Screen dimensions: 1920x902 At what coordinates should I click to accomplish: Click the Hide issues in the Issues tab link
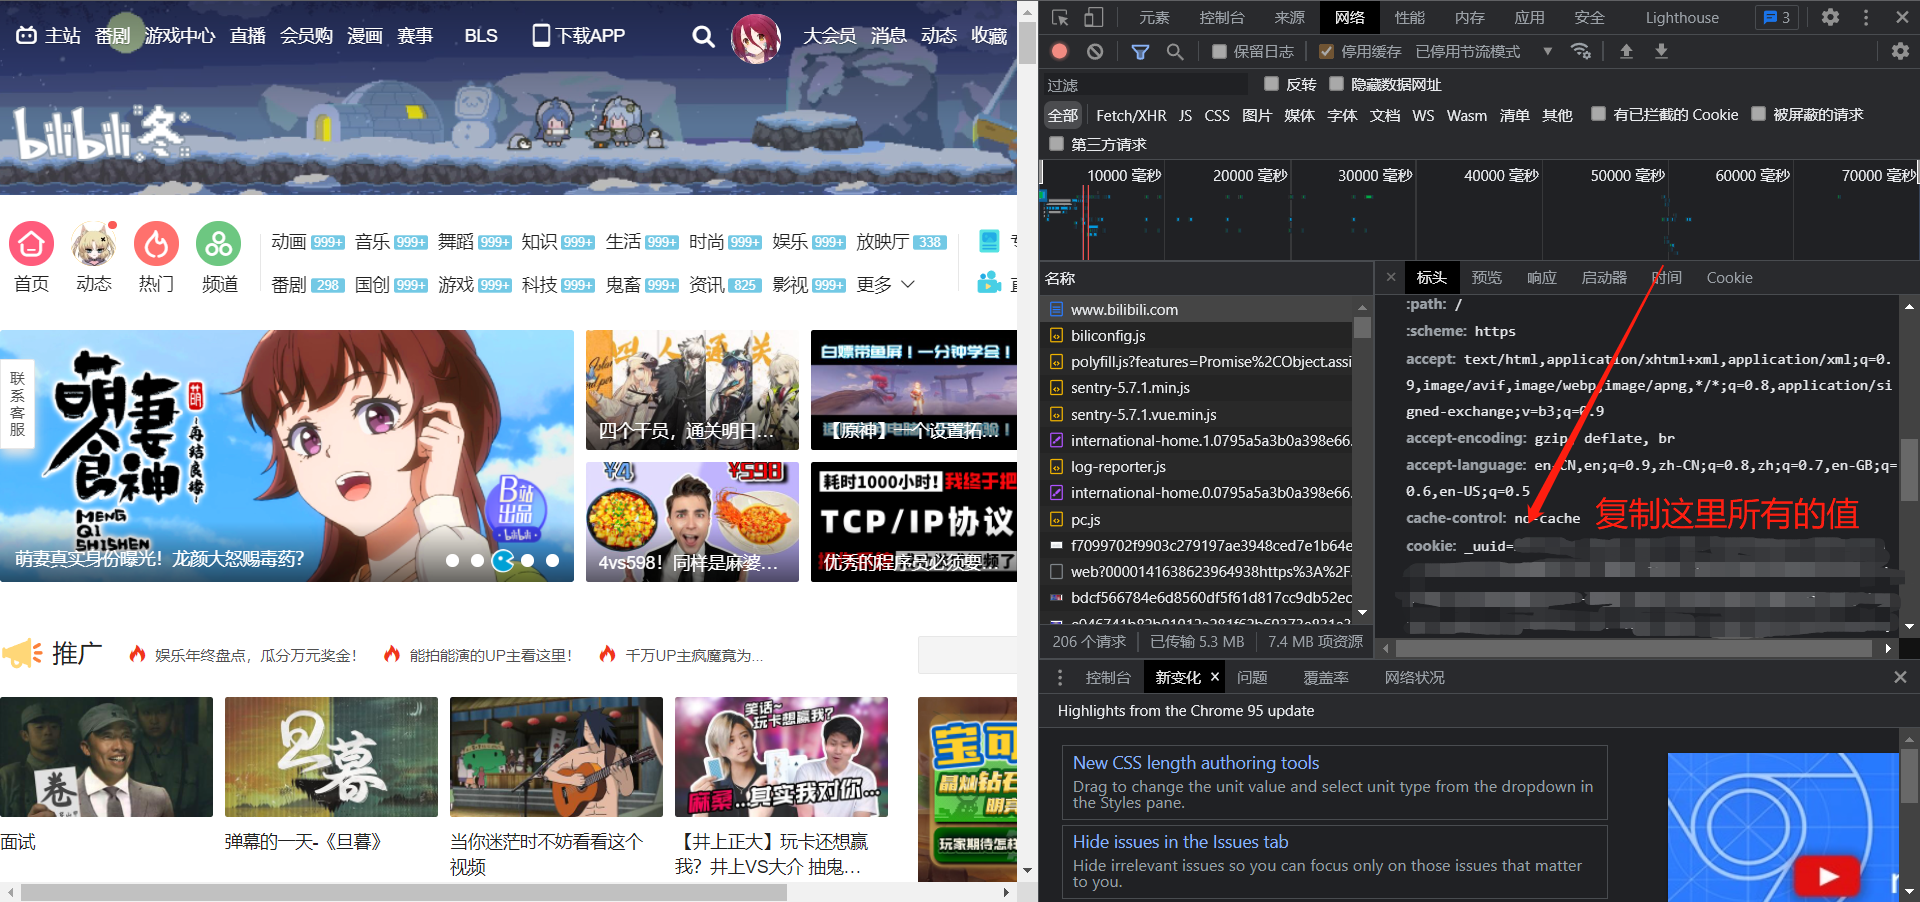pyautogui.click(x=1180, y=841)
